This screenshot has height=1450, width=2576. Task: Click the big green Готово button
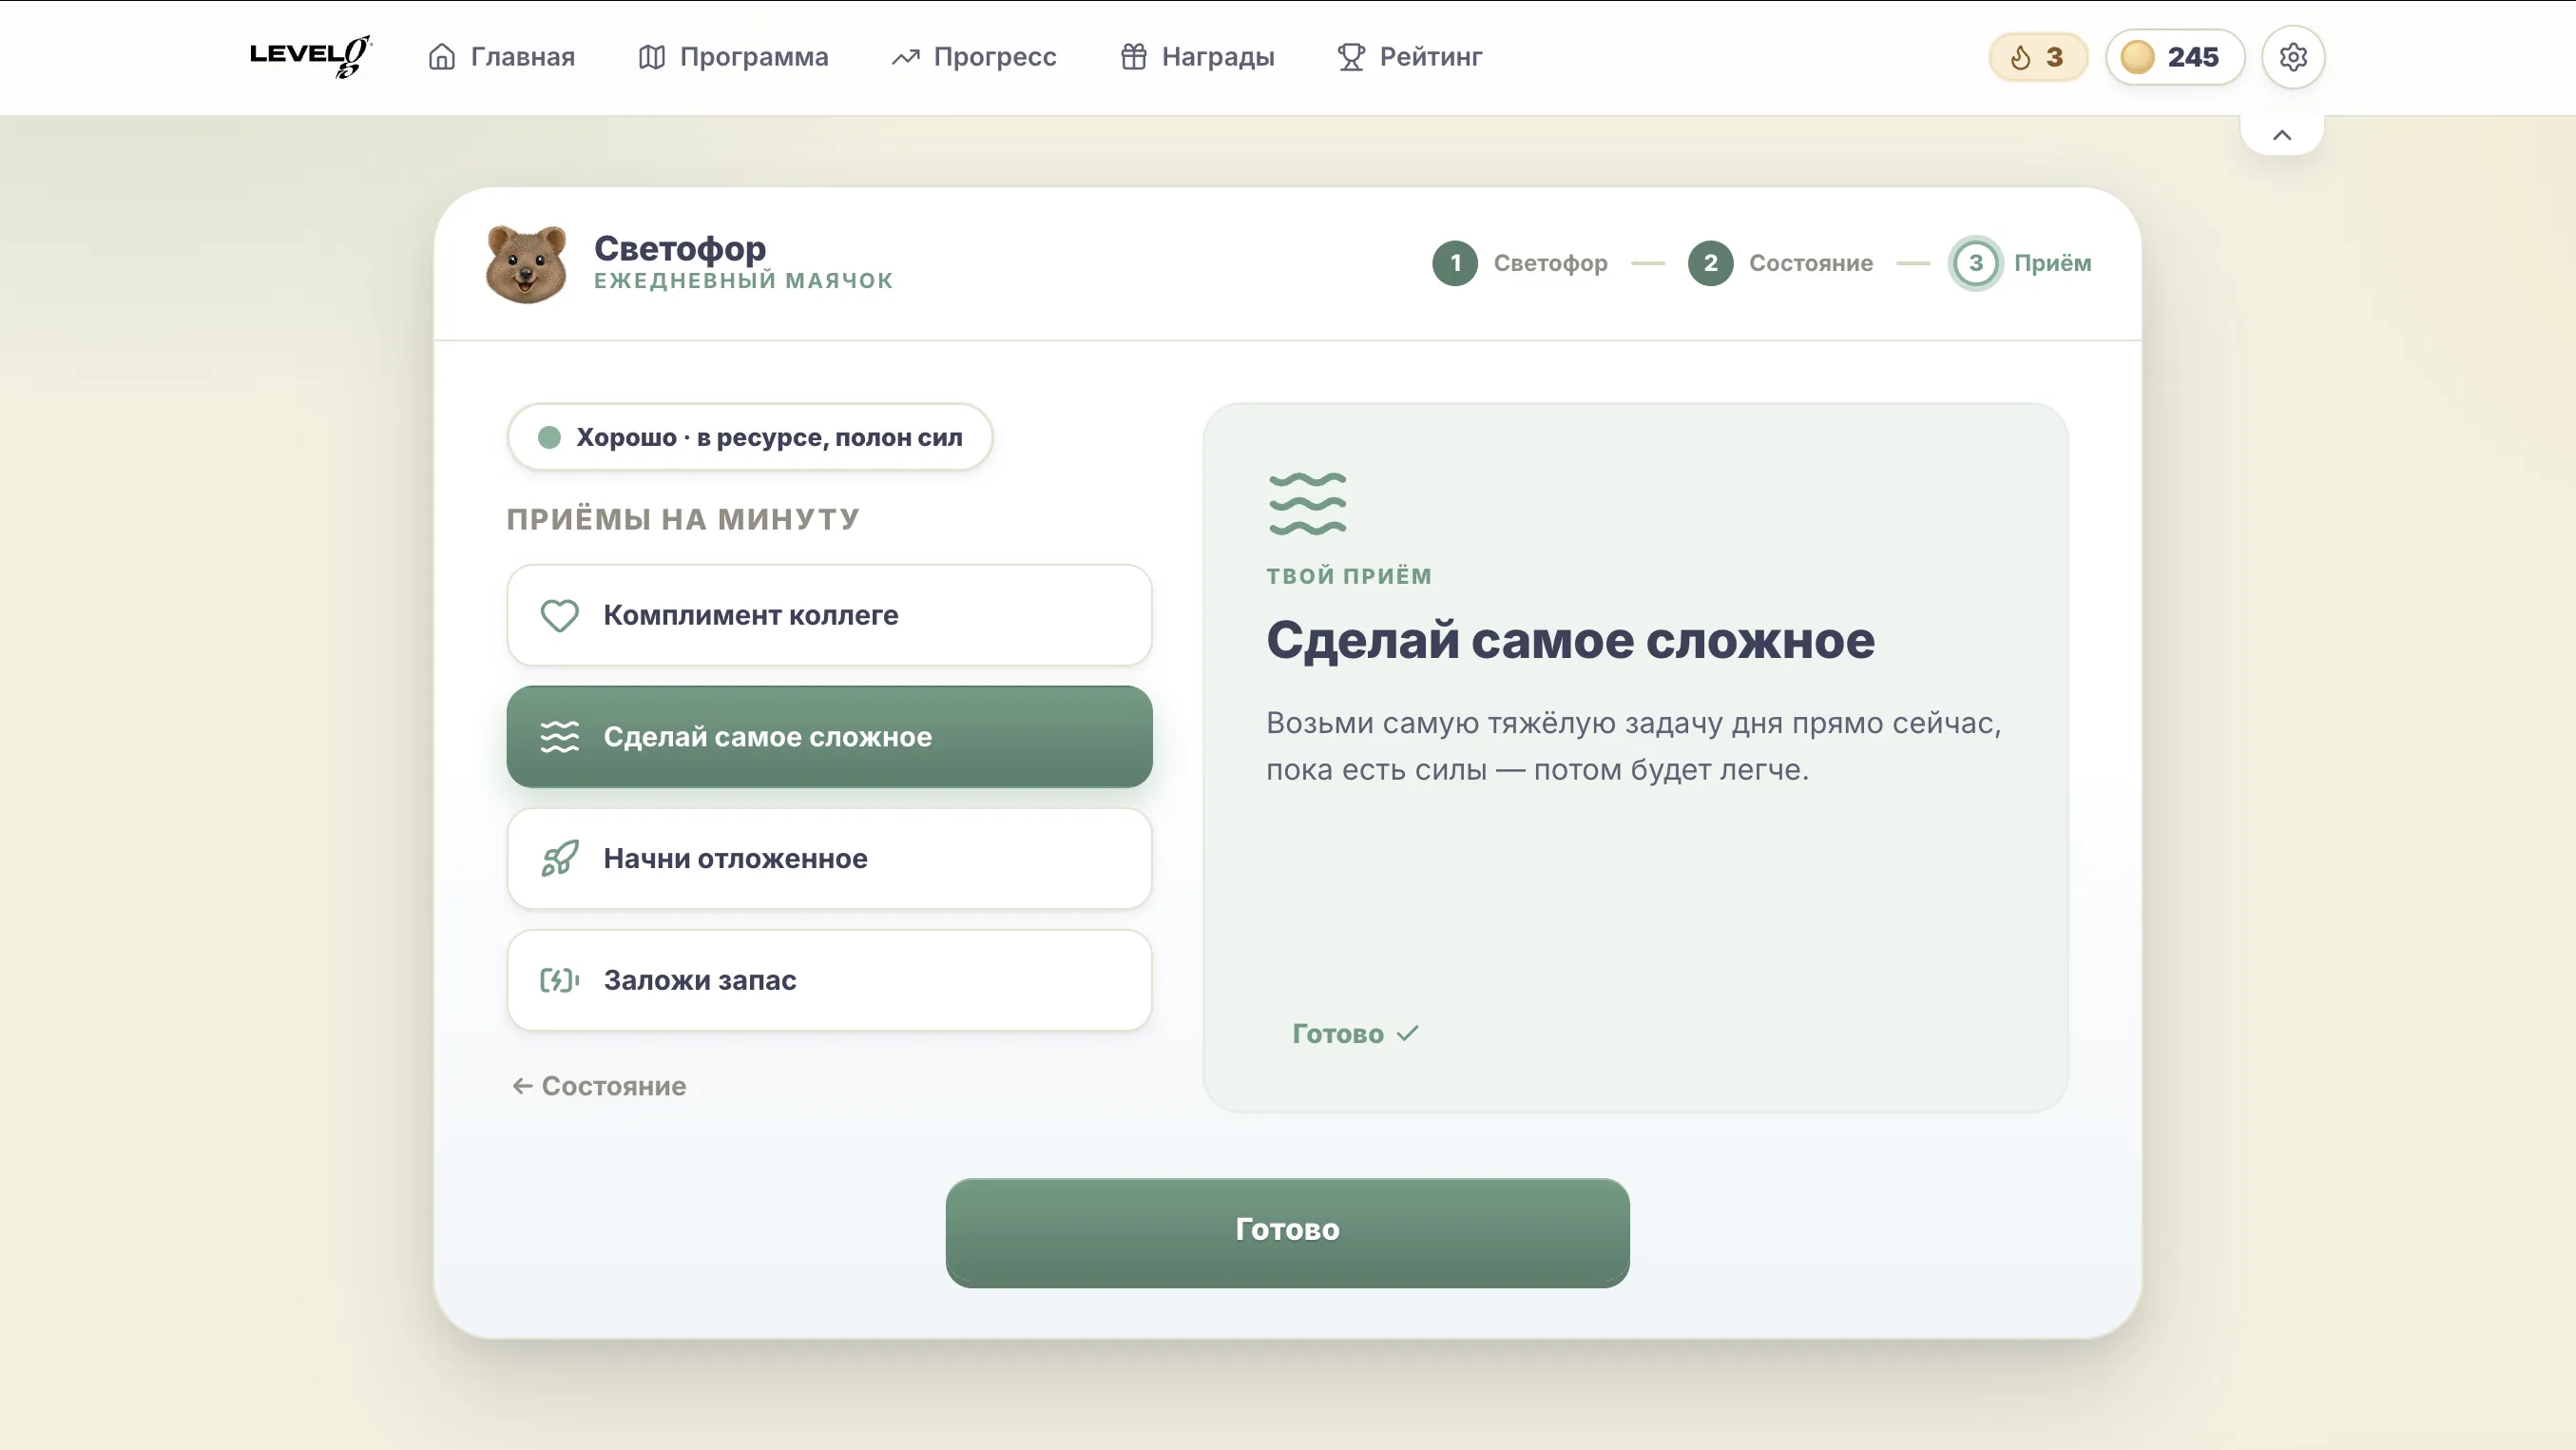pos(1287,1232)
